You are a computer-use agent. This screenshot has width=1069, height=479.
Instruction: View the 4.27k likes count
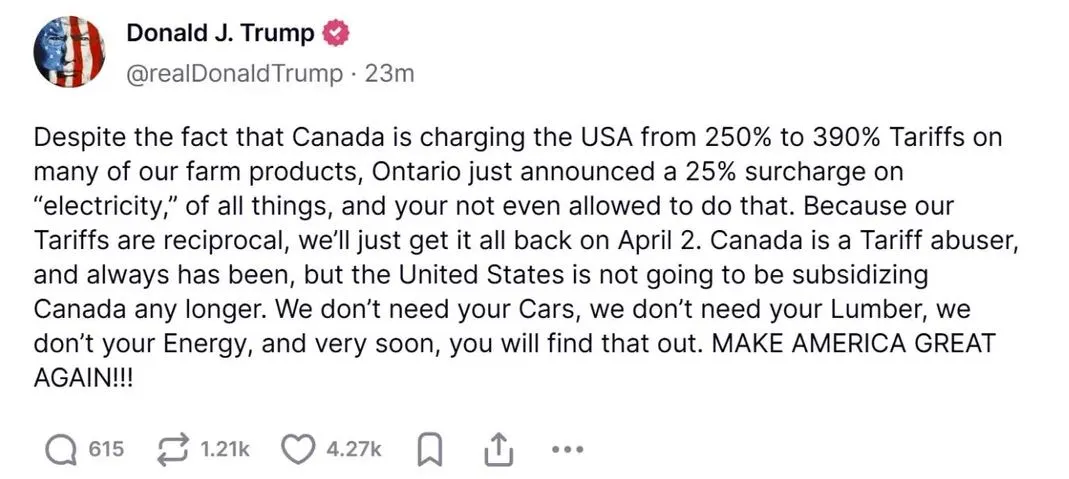354,450
